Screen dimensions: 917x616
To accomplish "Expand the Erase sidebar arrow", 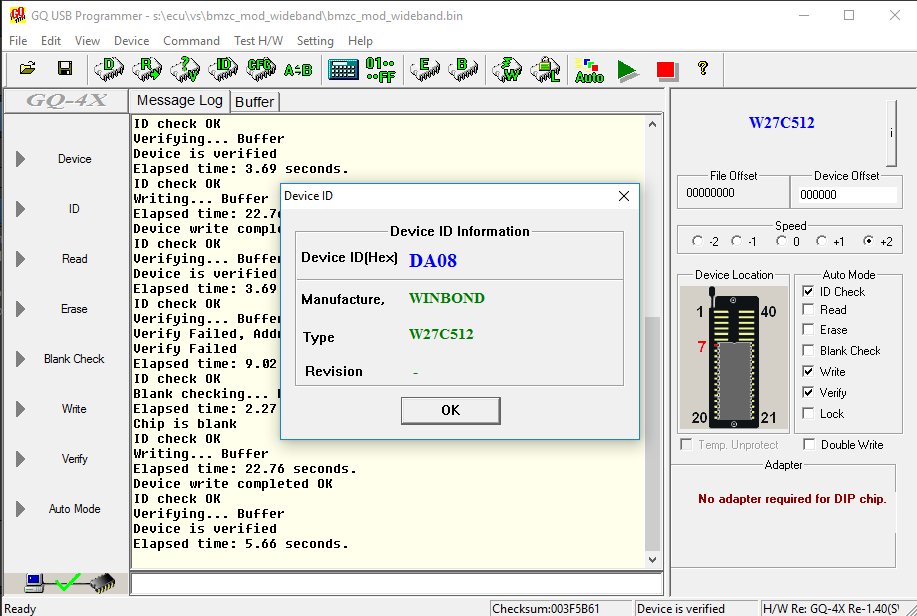I will tap(20, 309).
